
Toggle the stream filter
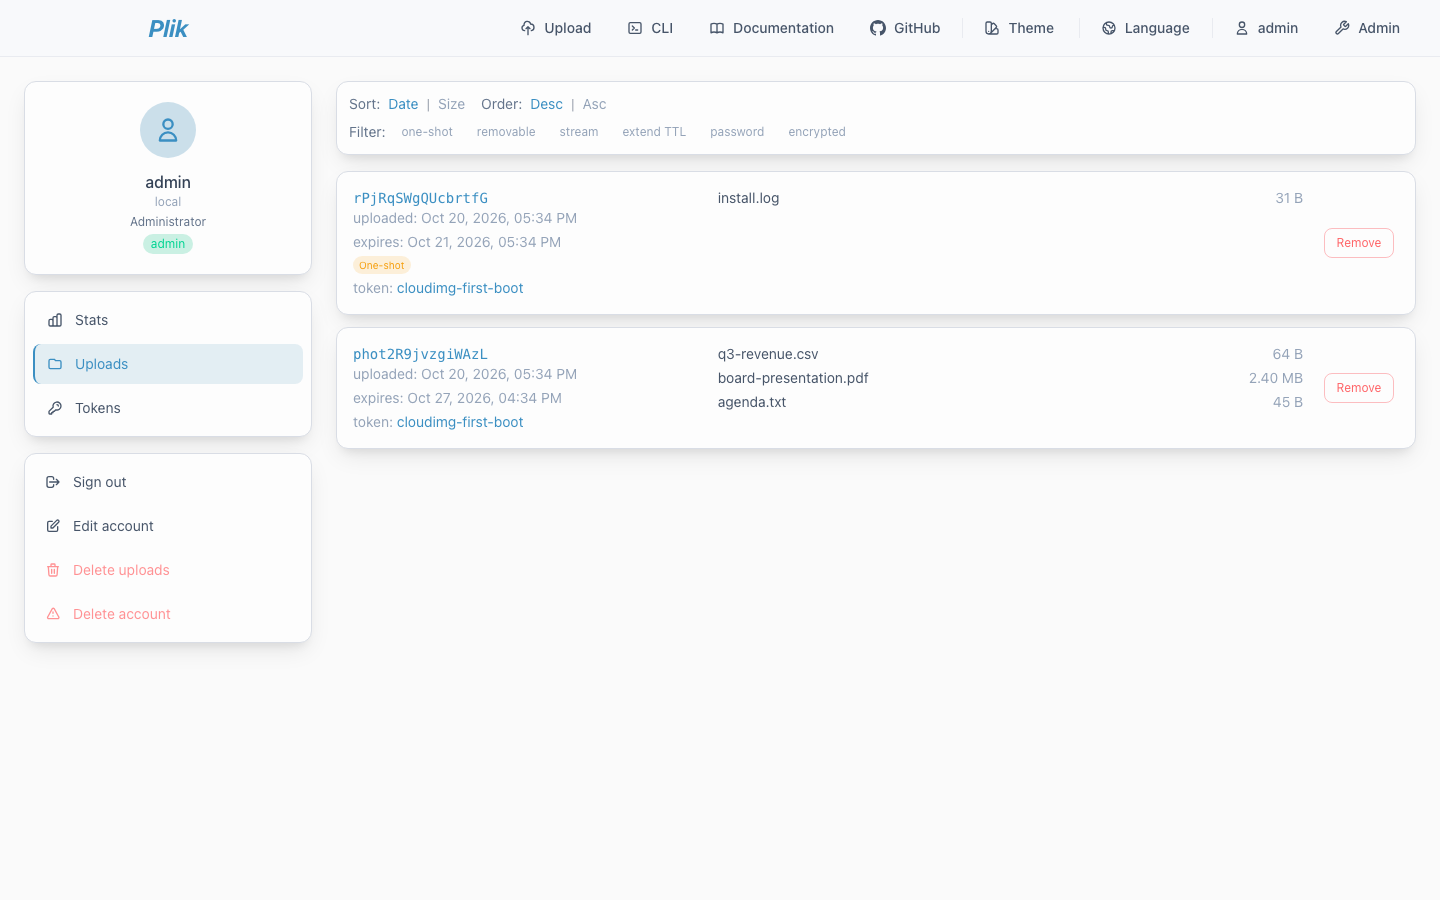pyautogui.click(x=579, y=132)
